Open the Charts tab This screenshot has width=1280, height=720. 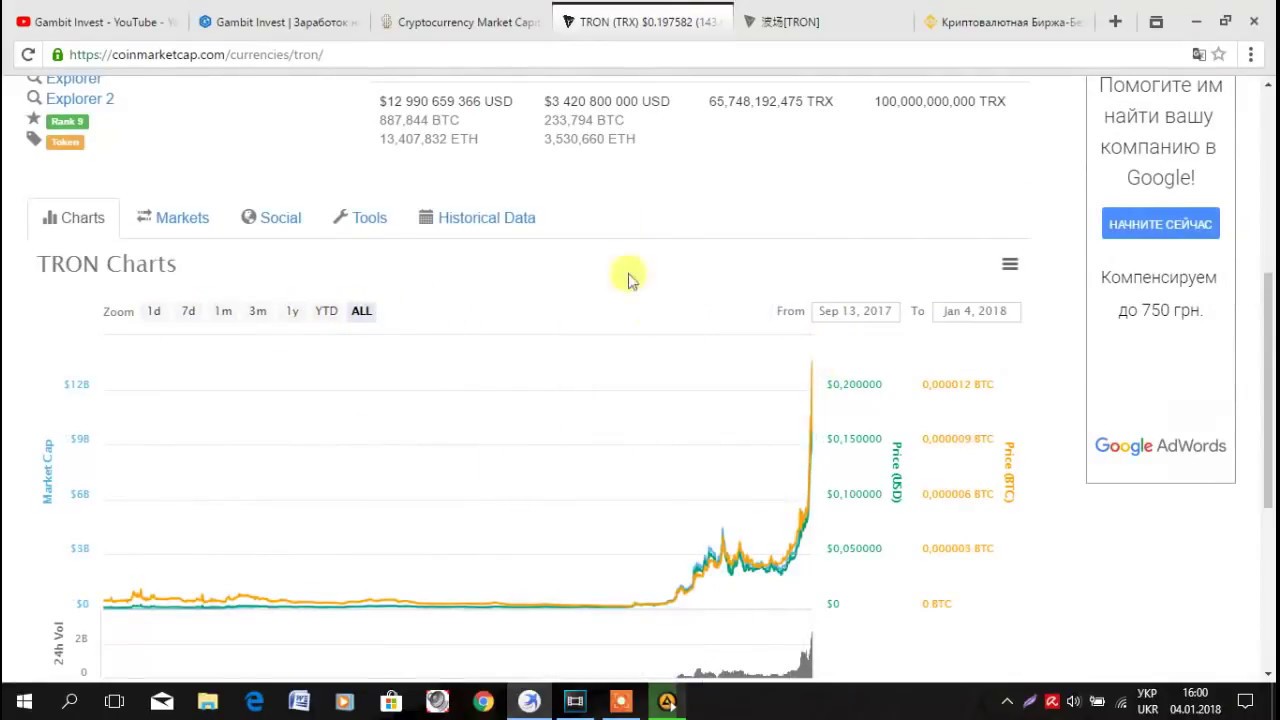[x=74, y=217]
